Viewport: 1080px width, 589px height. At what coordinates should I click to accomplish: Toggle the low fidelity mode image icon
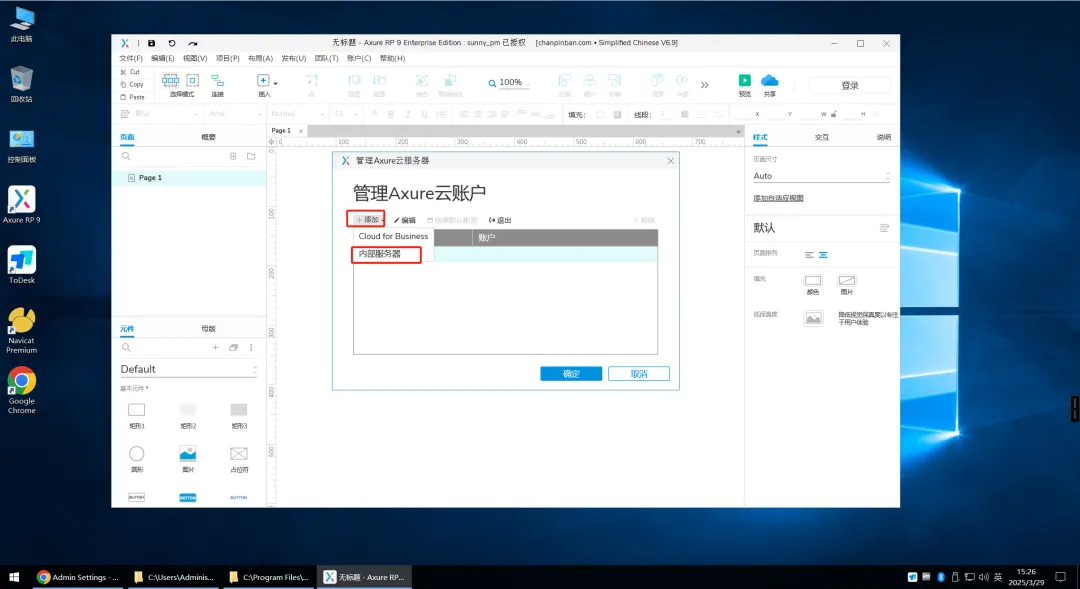(813, 318)
